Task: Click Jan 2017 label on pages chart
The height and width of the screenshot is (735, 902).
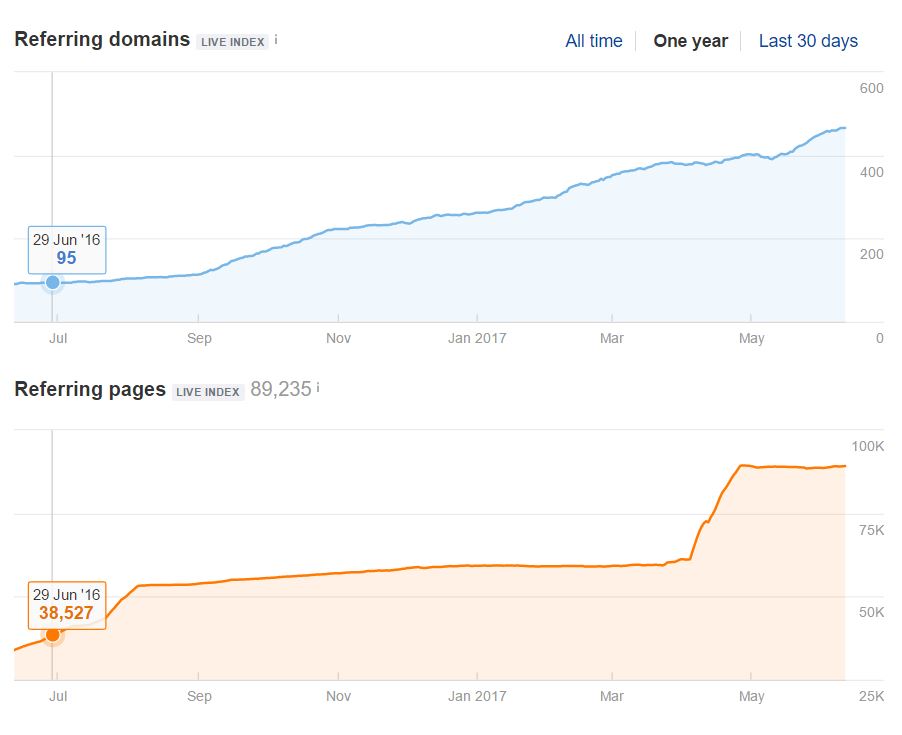Action: coord(477,696)
